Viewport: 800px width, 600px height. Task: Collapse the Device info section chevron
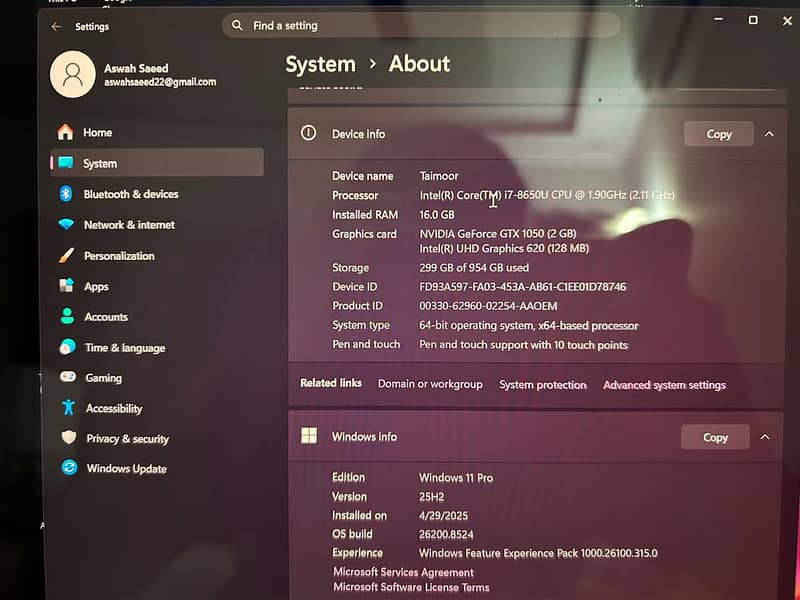pyautogui.click(x=769, y=134)
